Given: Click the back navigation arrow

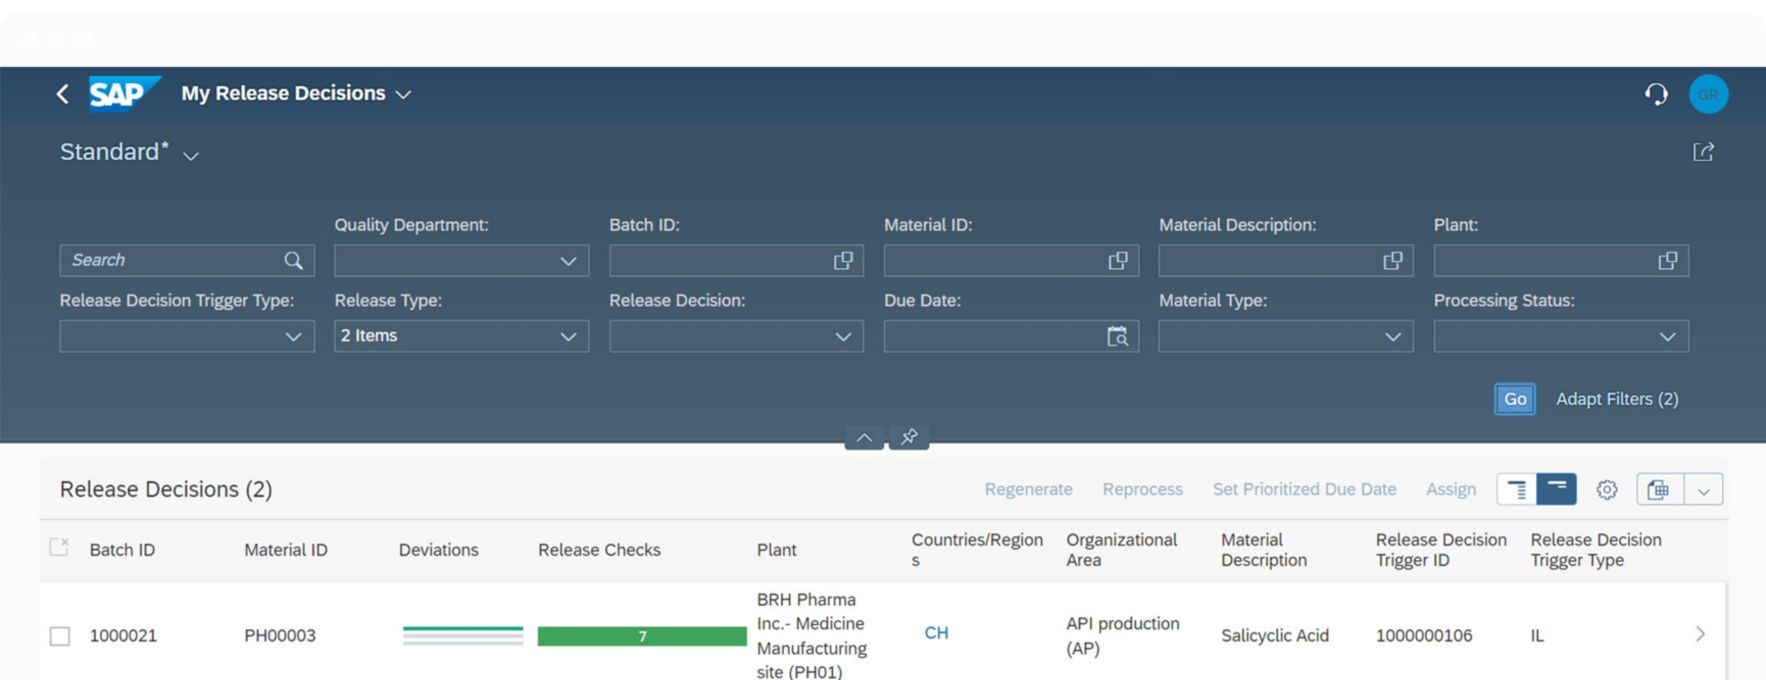Looking at the screenshot, I should (63, 94).
